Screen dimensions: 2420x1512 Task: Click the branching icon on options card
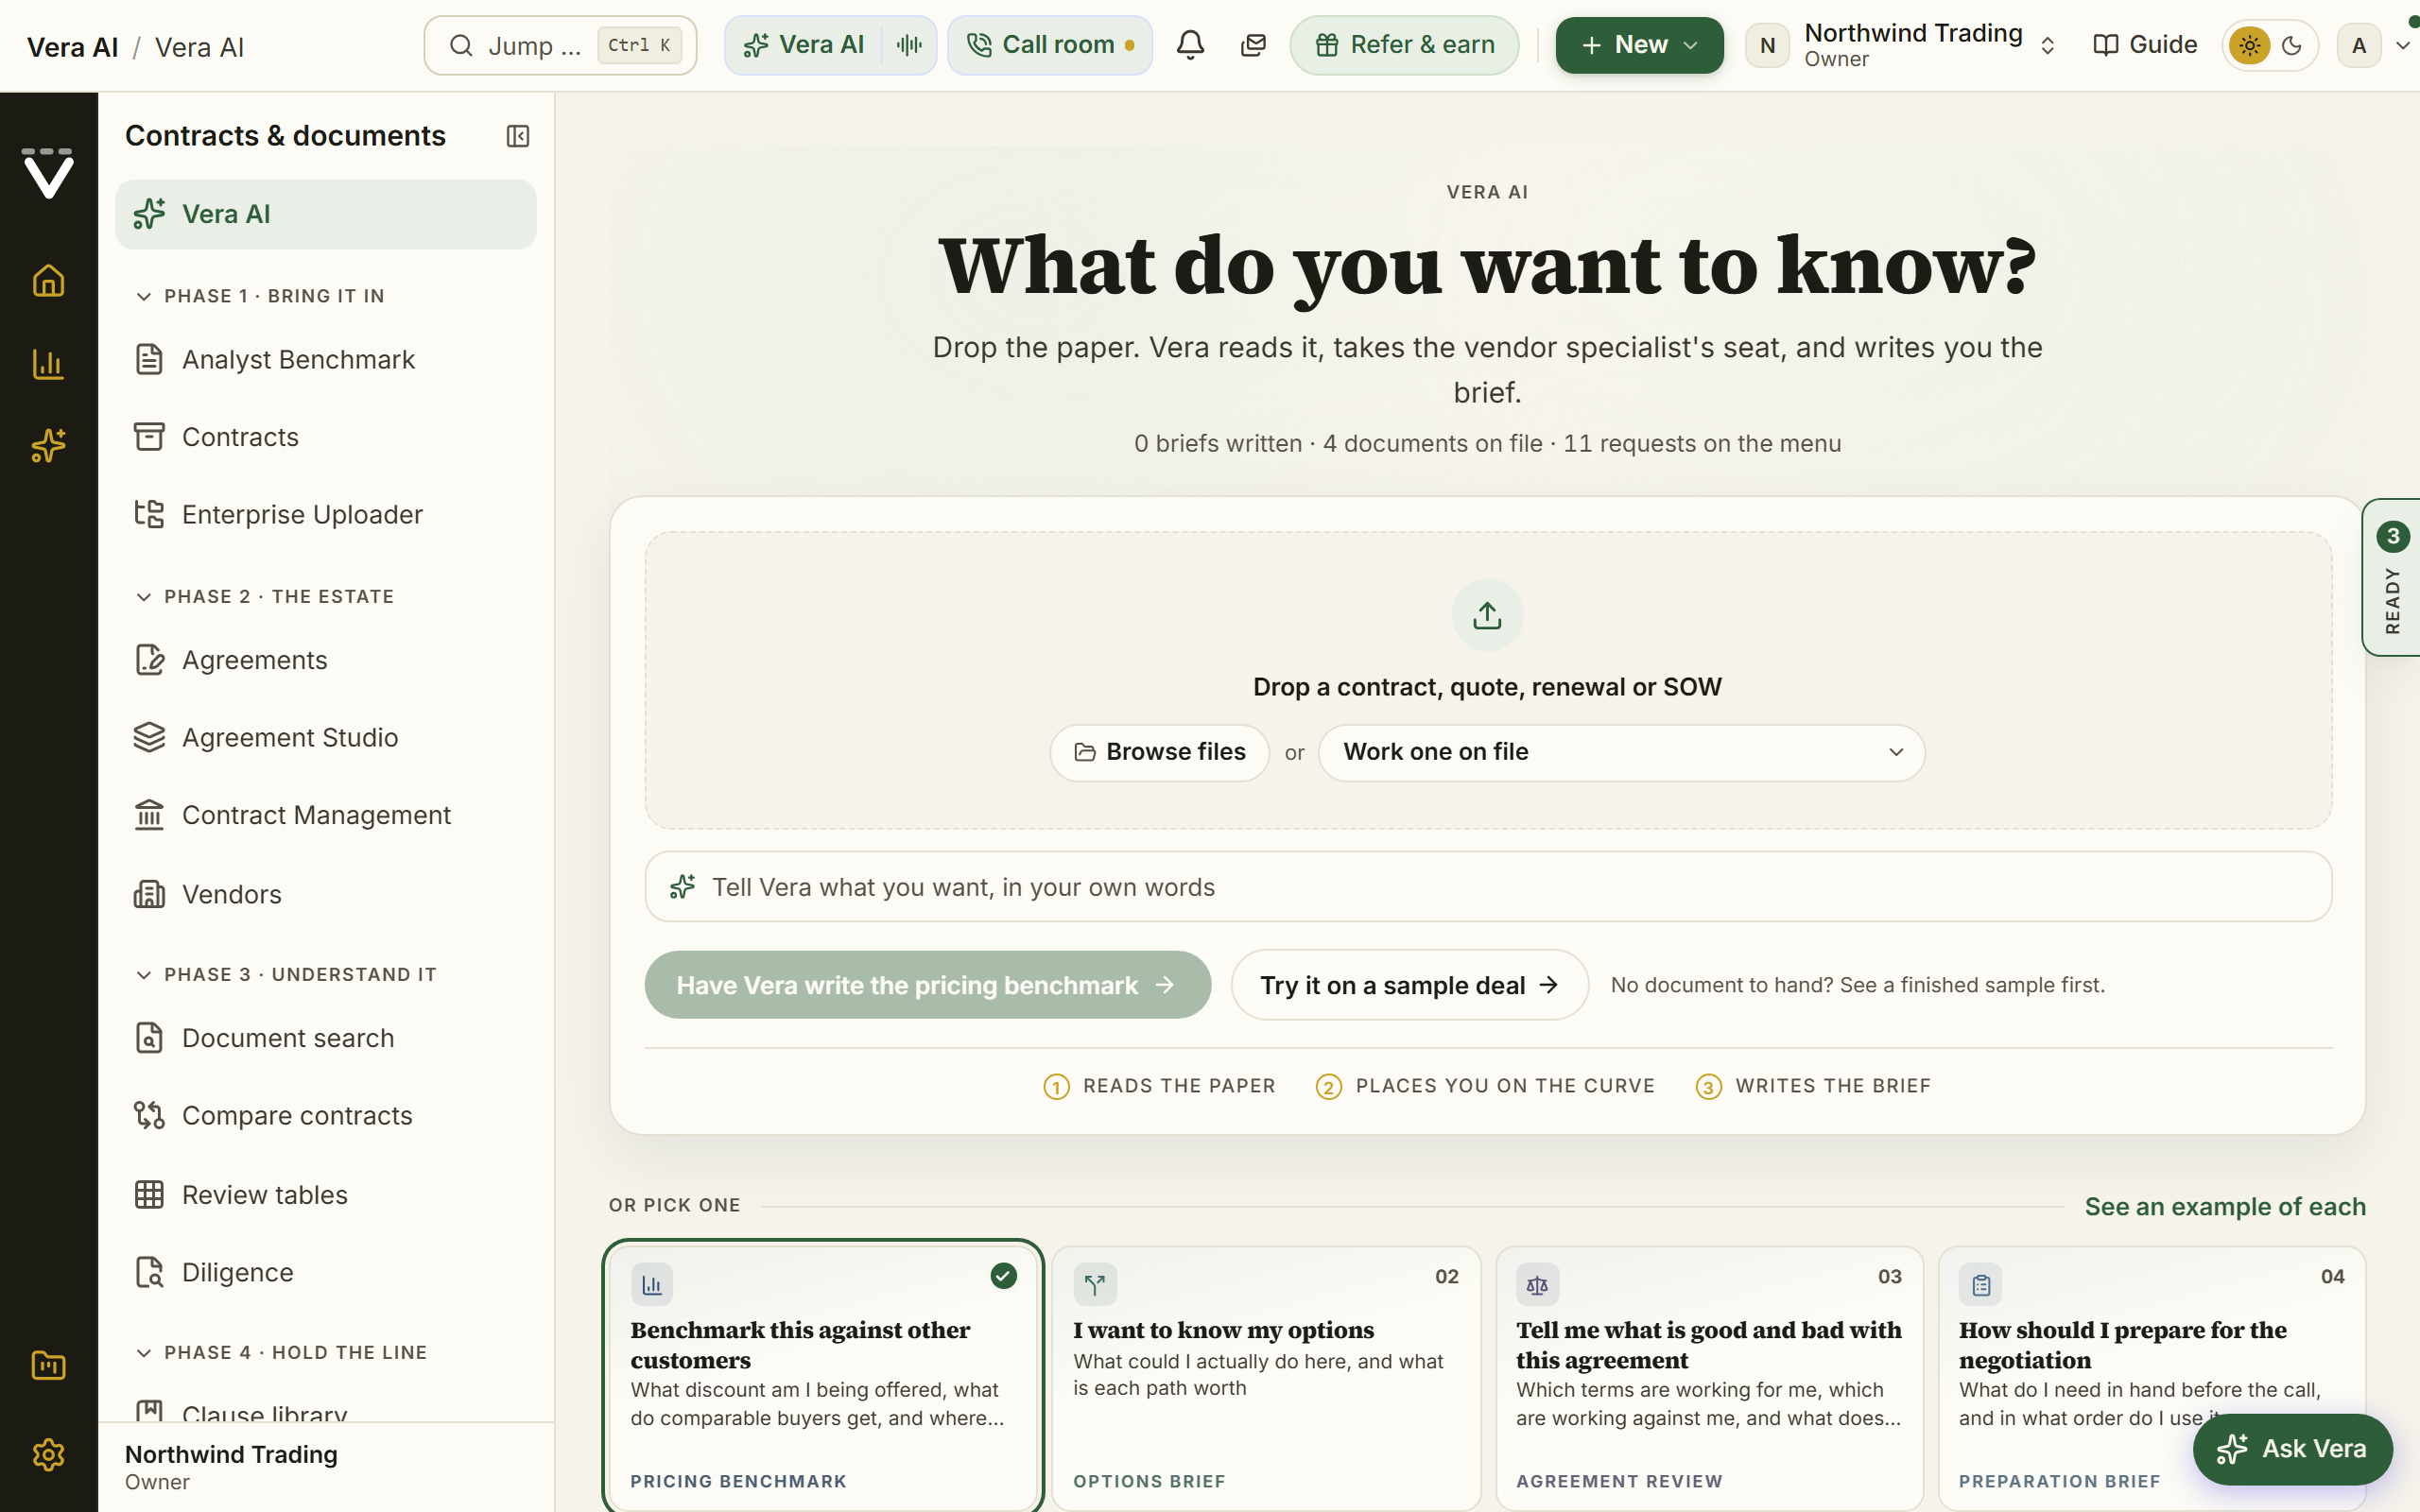[1095, 1285]
